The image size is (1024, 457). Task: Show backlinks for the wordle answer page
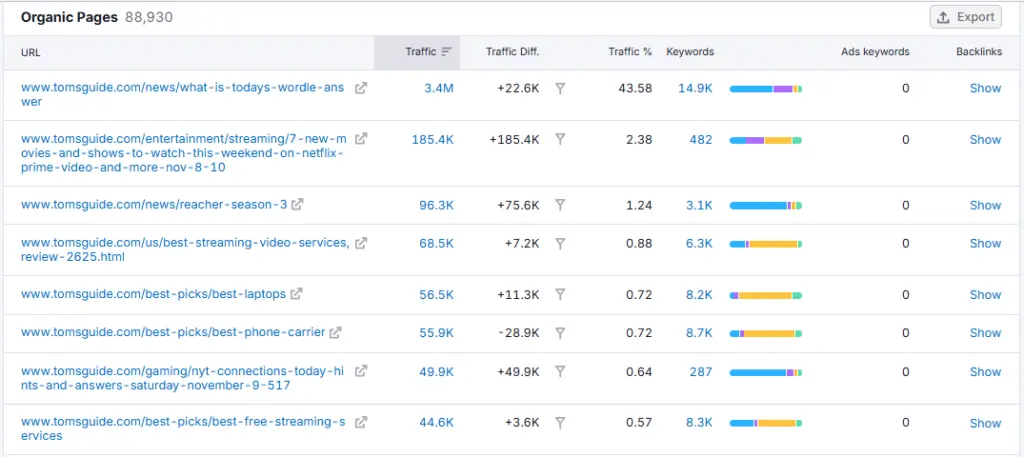[985, 88]
